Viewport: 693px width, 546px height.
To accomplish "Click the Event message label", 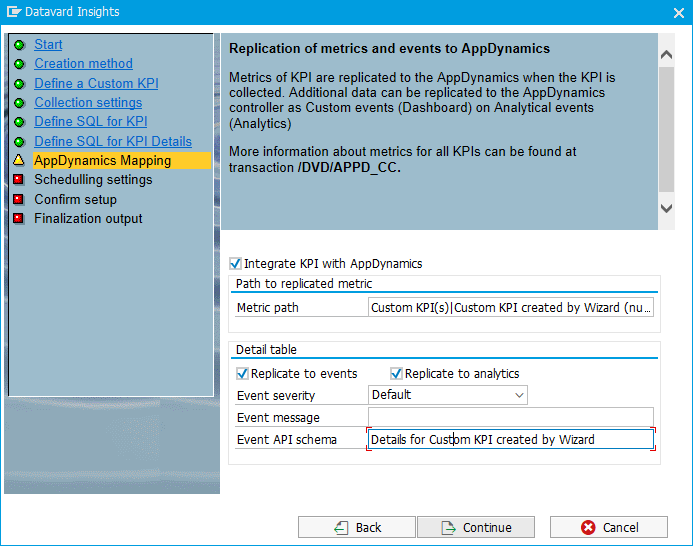I will coord(278,417).
